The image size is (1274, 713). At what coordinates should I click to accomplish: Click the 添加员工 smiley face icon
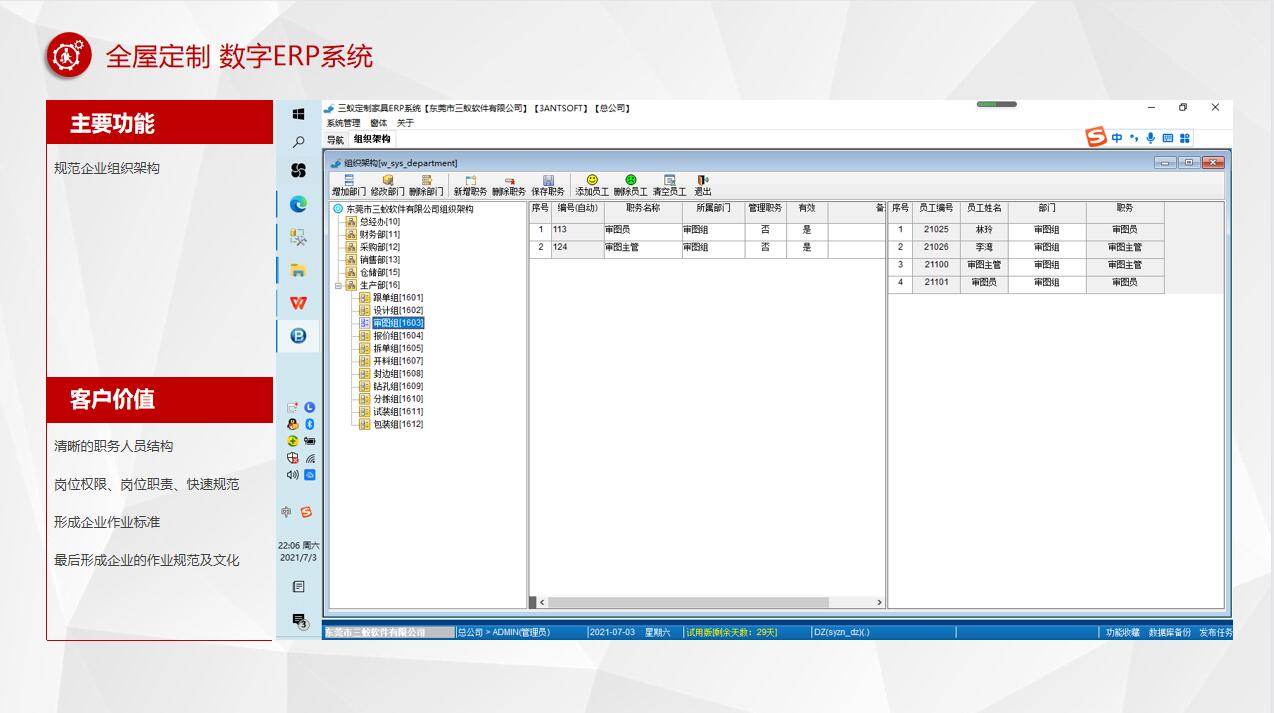coord(592,181)
